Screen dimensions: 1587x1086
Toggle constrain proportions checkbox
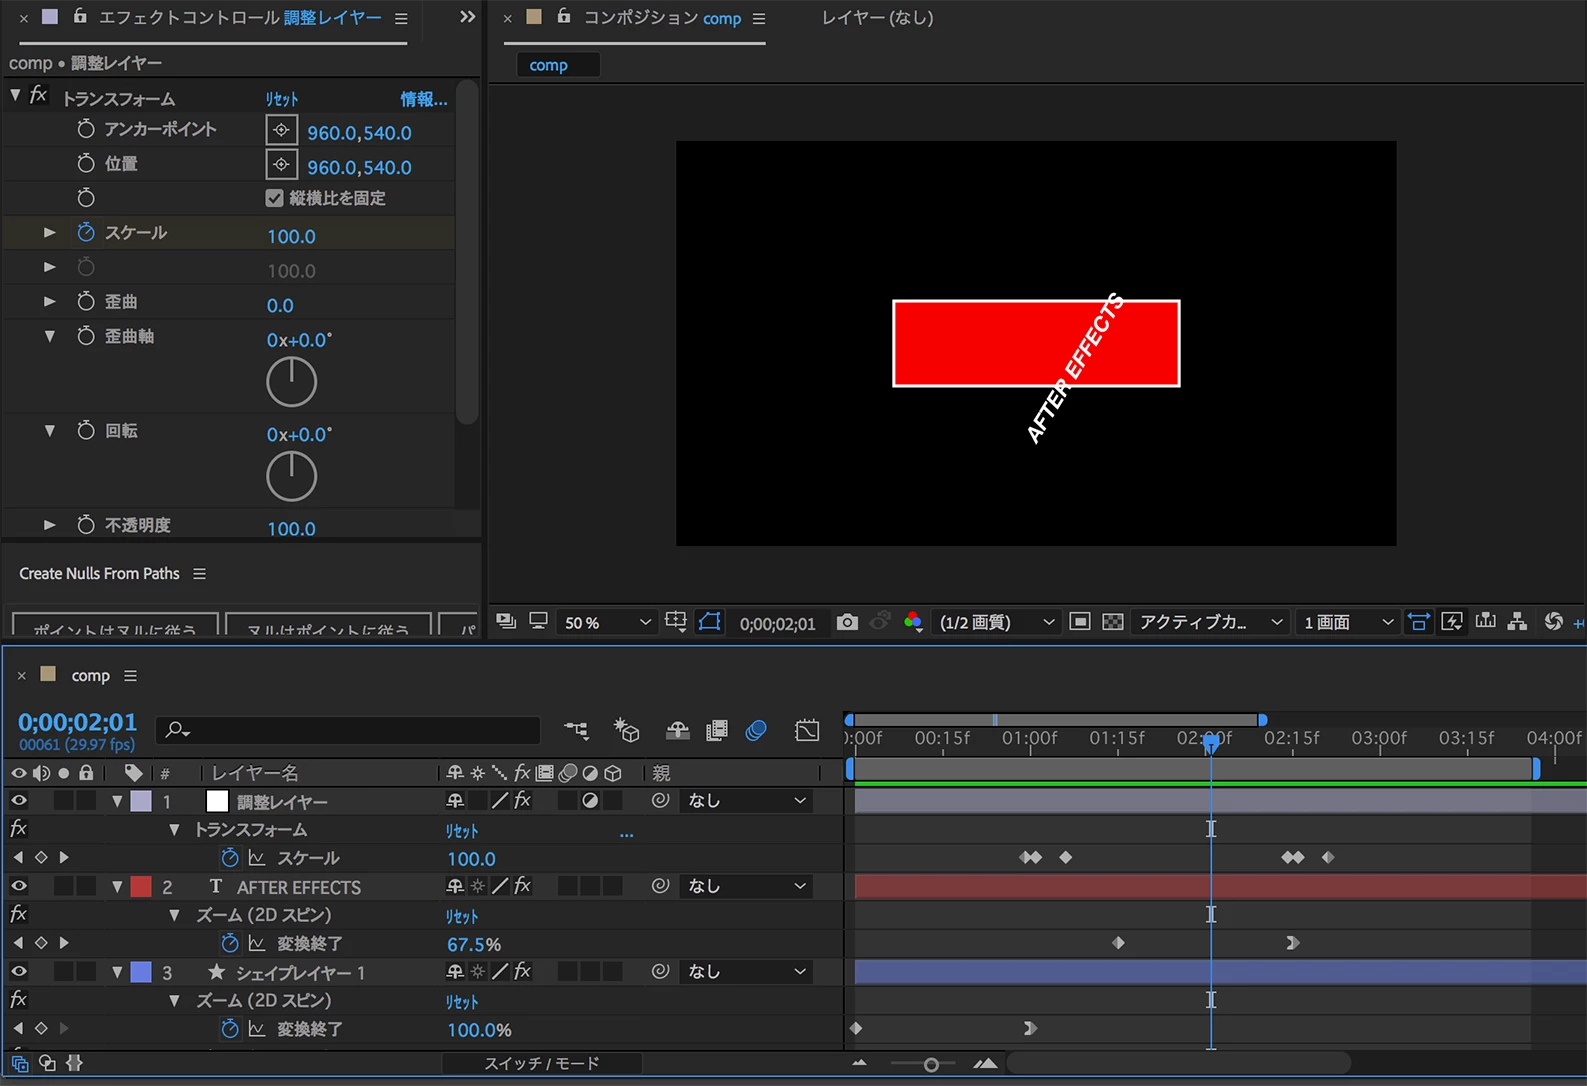(274, 198)
